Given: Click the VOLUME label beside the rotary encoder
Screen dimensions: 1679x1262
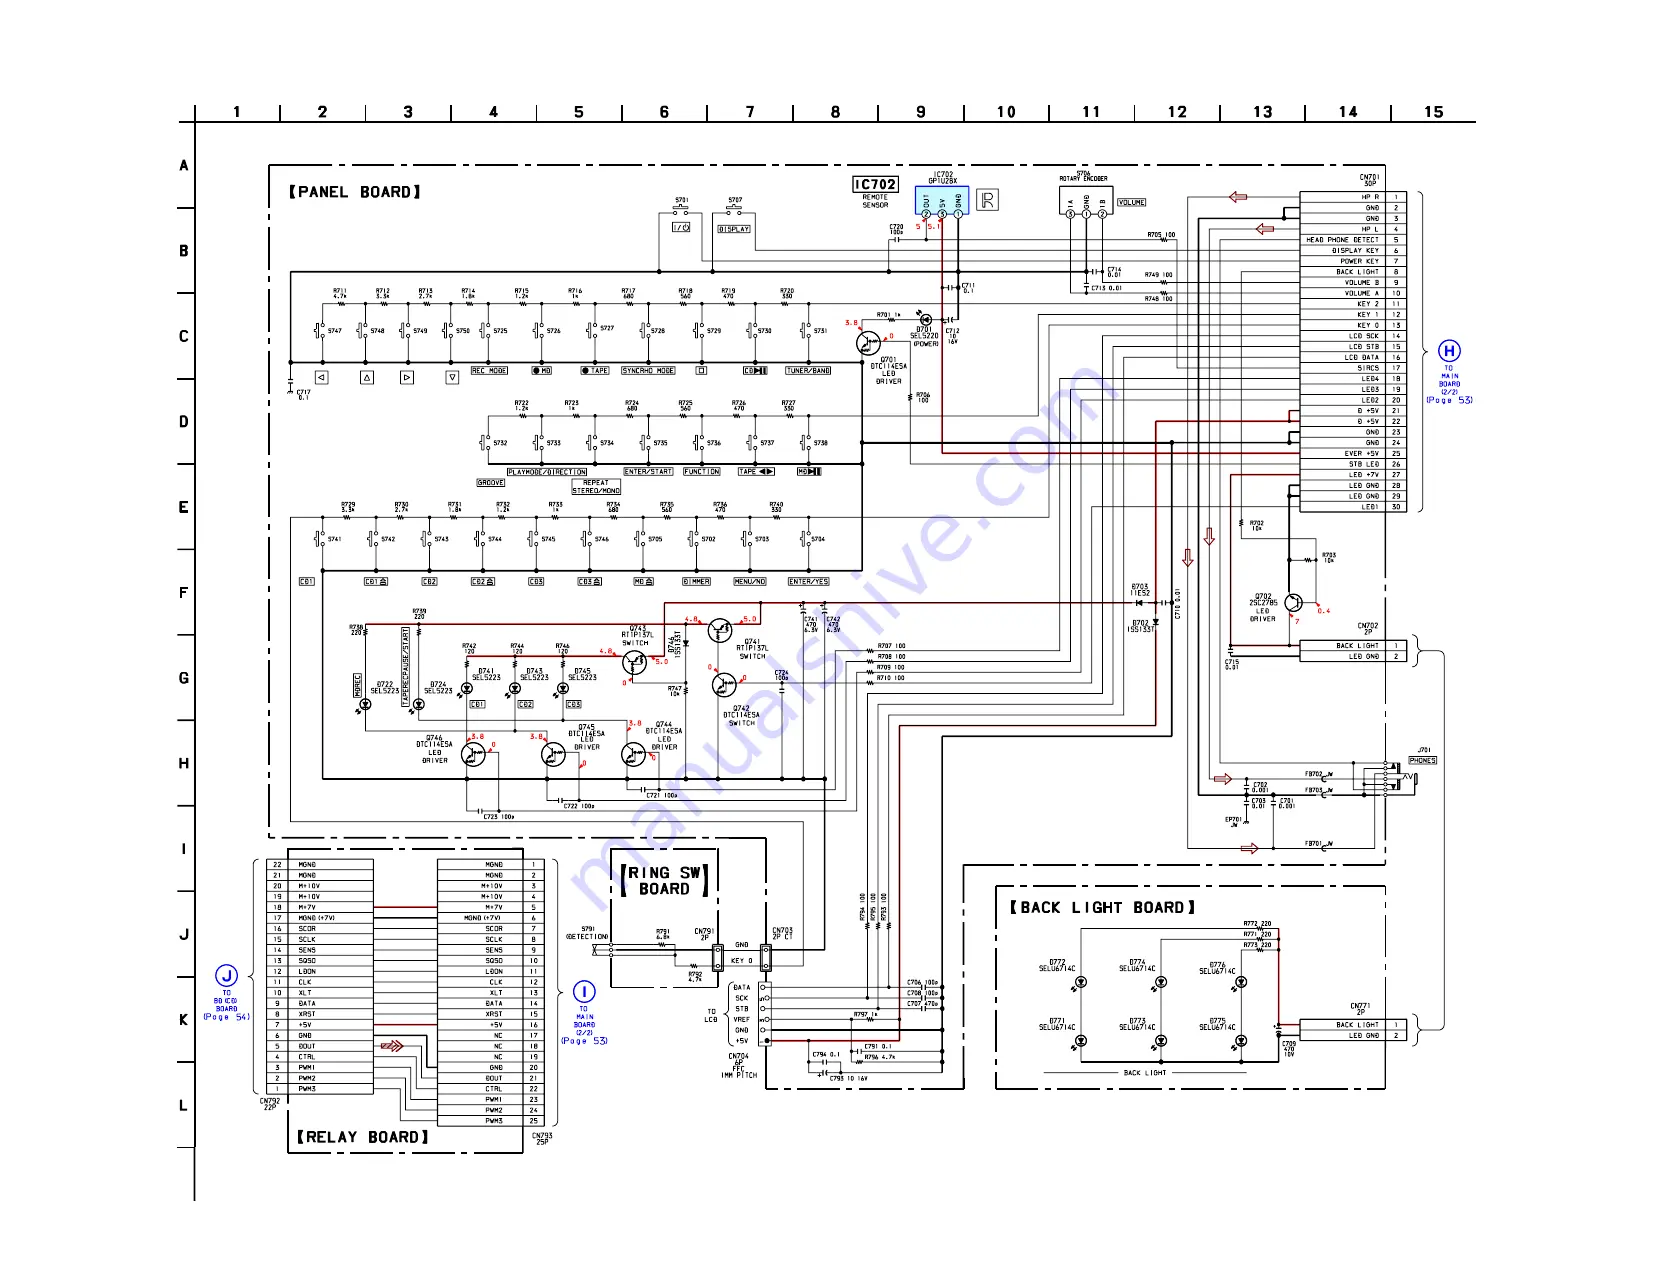Looking at the screenshot, I should [x=1131, y=203].
